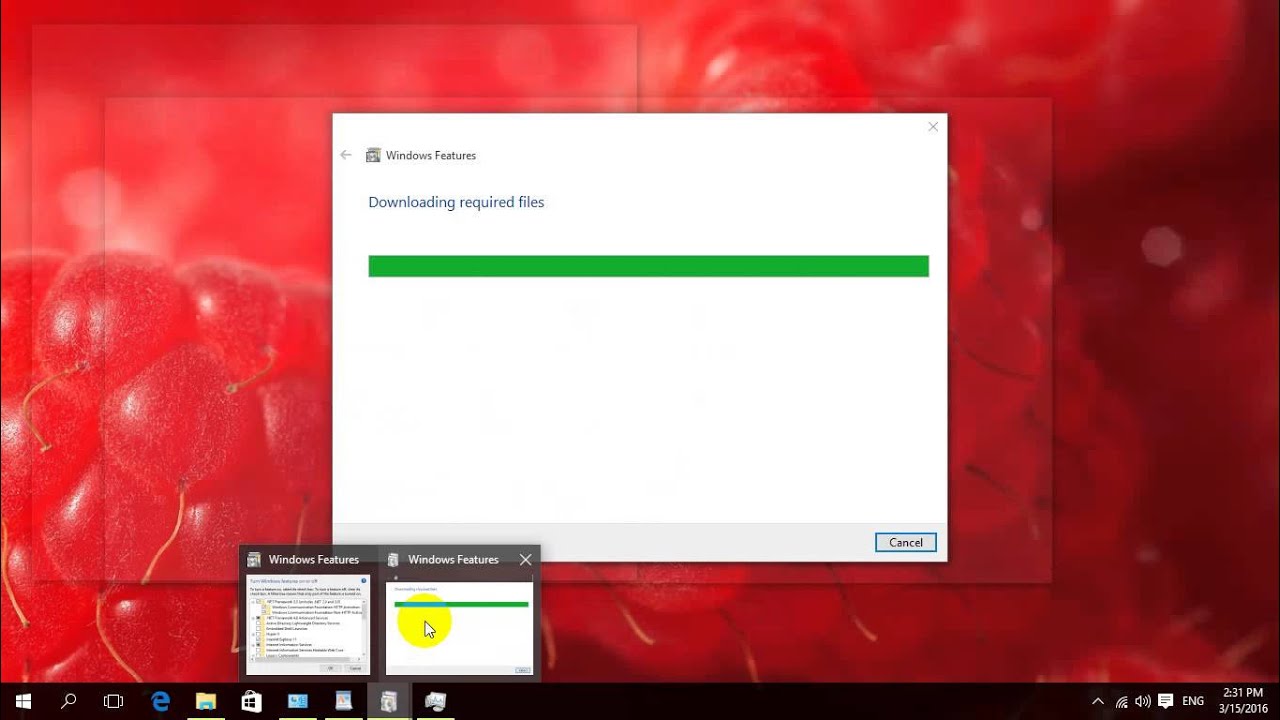The height and width of the screenshot is (720, 1280).
Task: Show hidden system tray icons
Action: 1098,702
